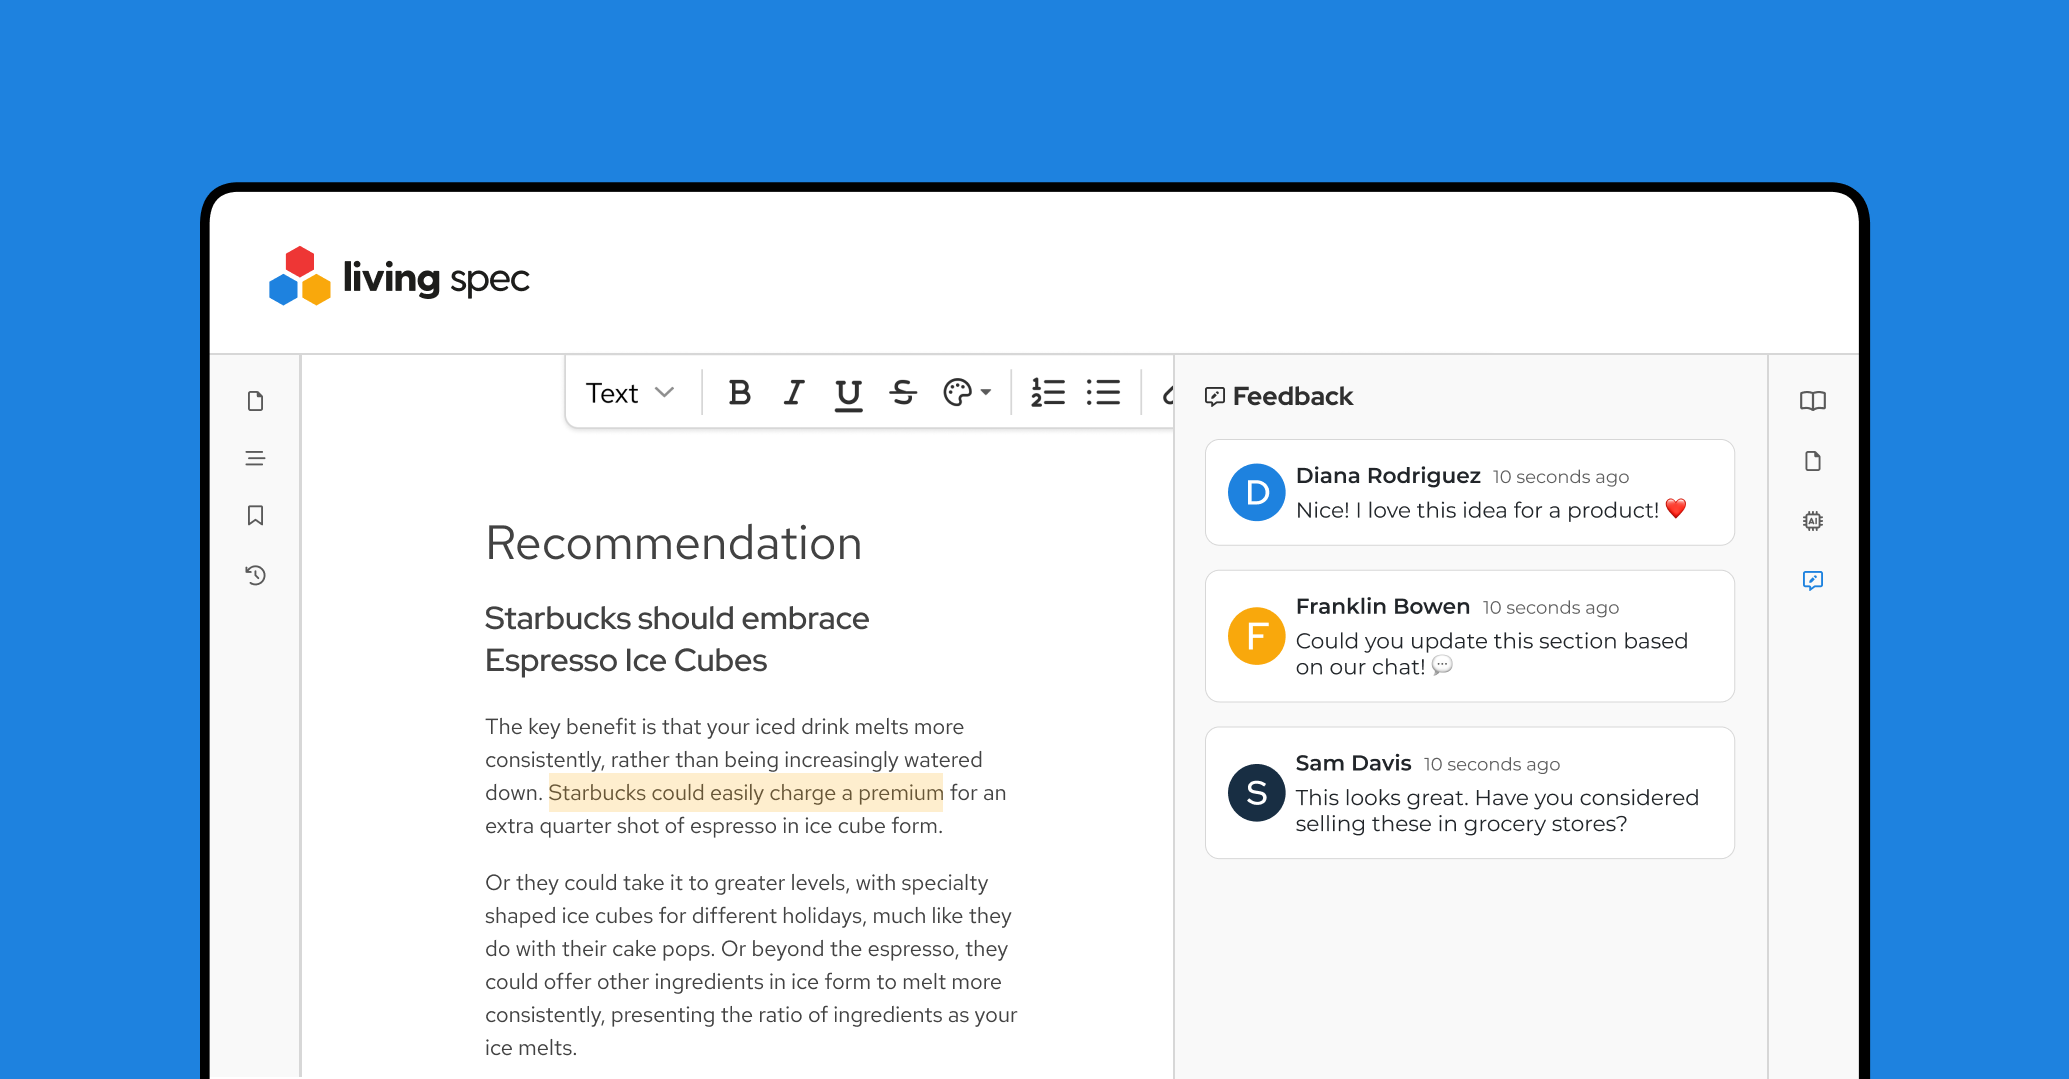2069x1079 pixels.
Task: Open the outline lines icon in left sidebar
Action: pyautogui.click(x=255, y=459)
